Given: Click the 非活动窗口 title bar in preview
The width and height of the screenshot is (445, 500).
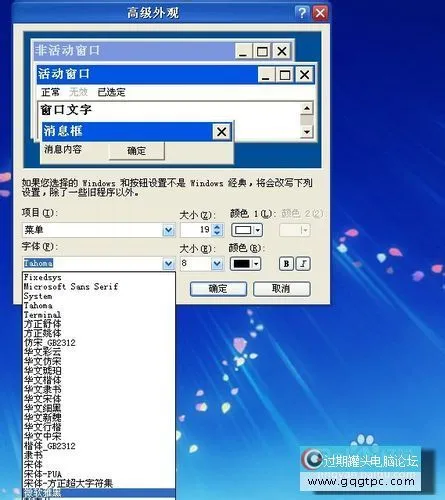Looking at the screenshot, I should coord(163,51).
